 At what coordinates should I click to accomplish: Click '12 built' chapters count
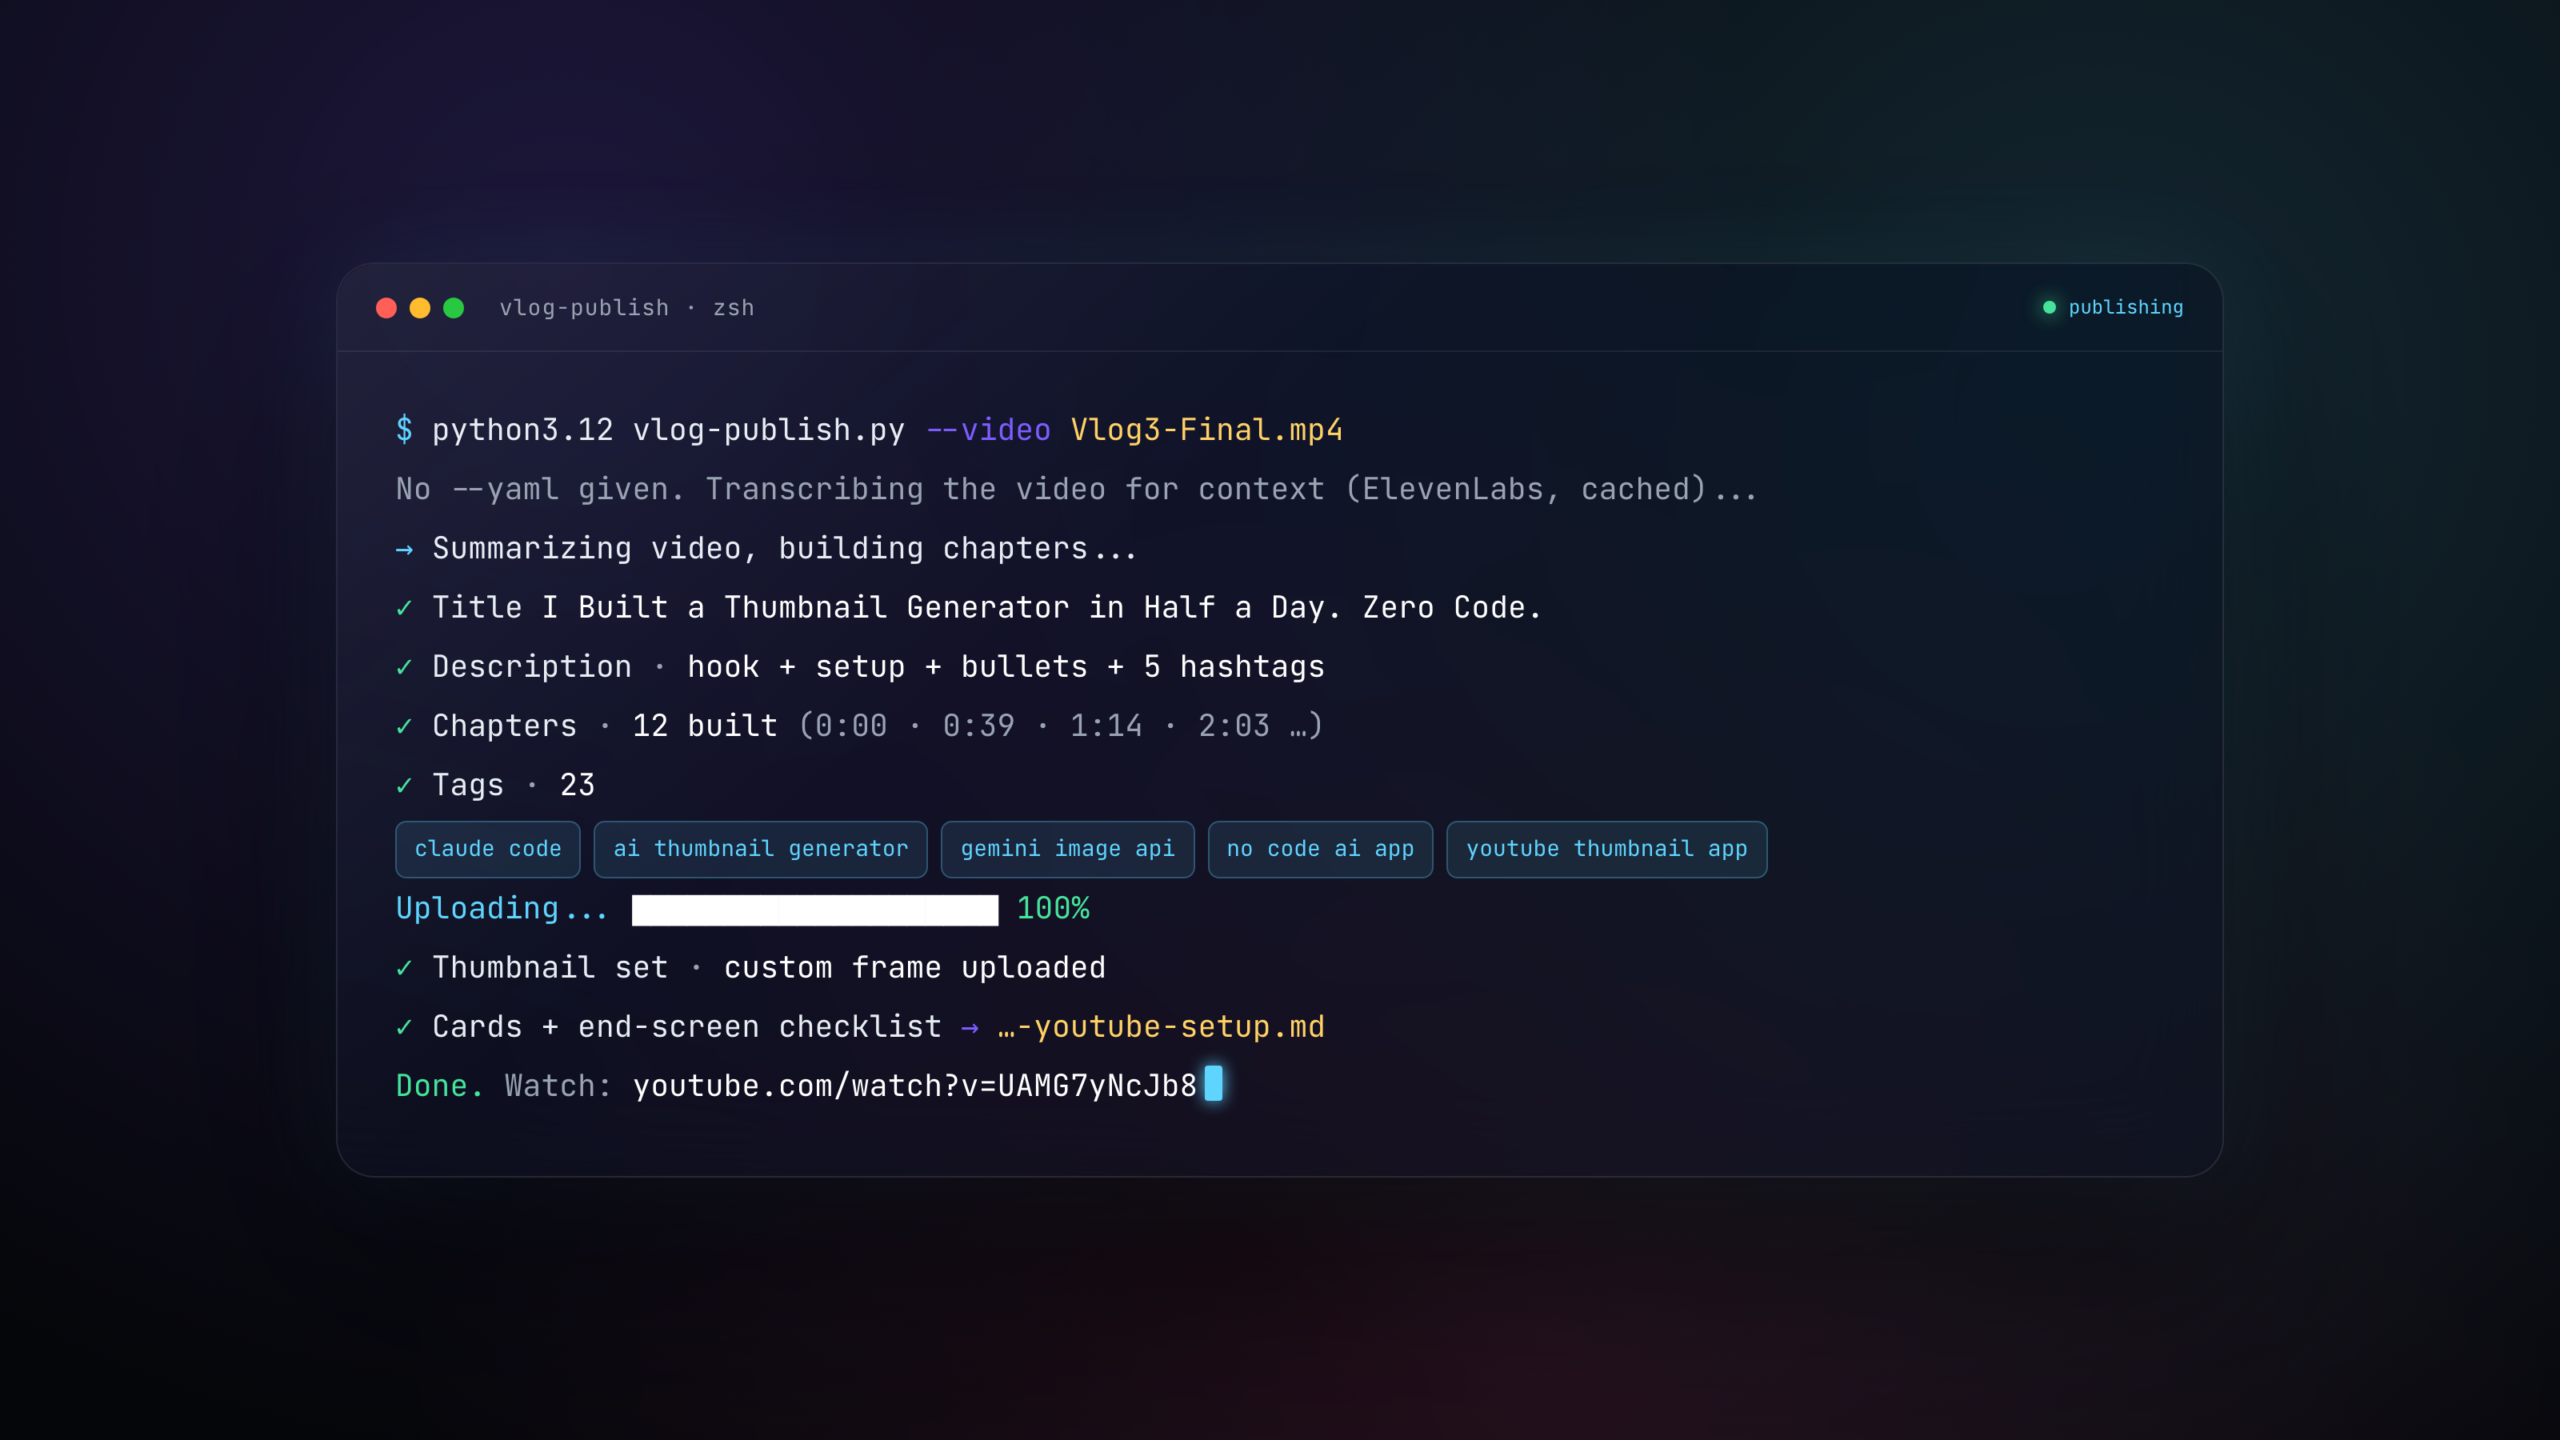pos(705,725)
